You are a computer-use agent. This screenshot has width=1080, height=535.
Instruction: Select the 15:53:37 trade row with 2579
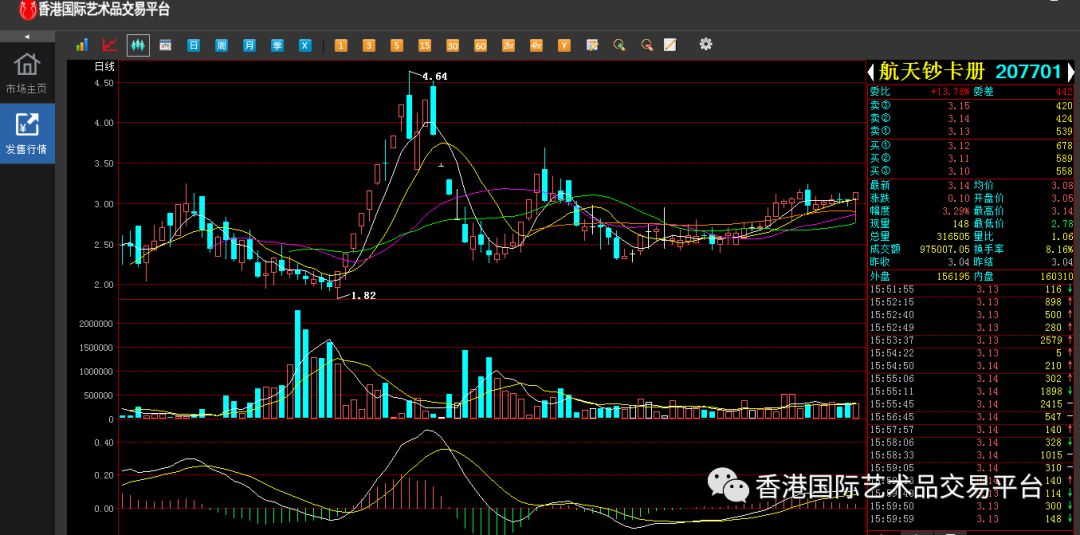point(970,340)
